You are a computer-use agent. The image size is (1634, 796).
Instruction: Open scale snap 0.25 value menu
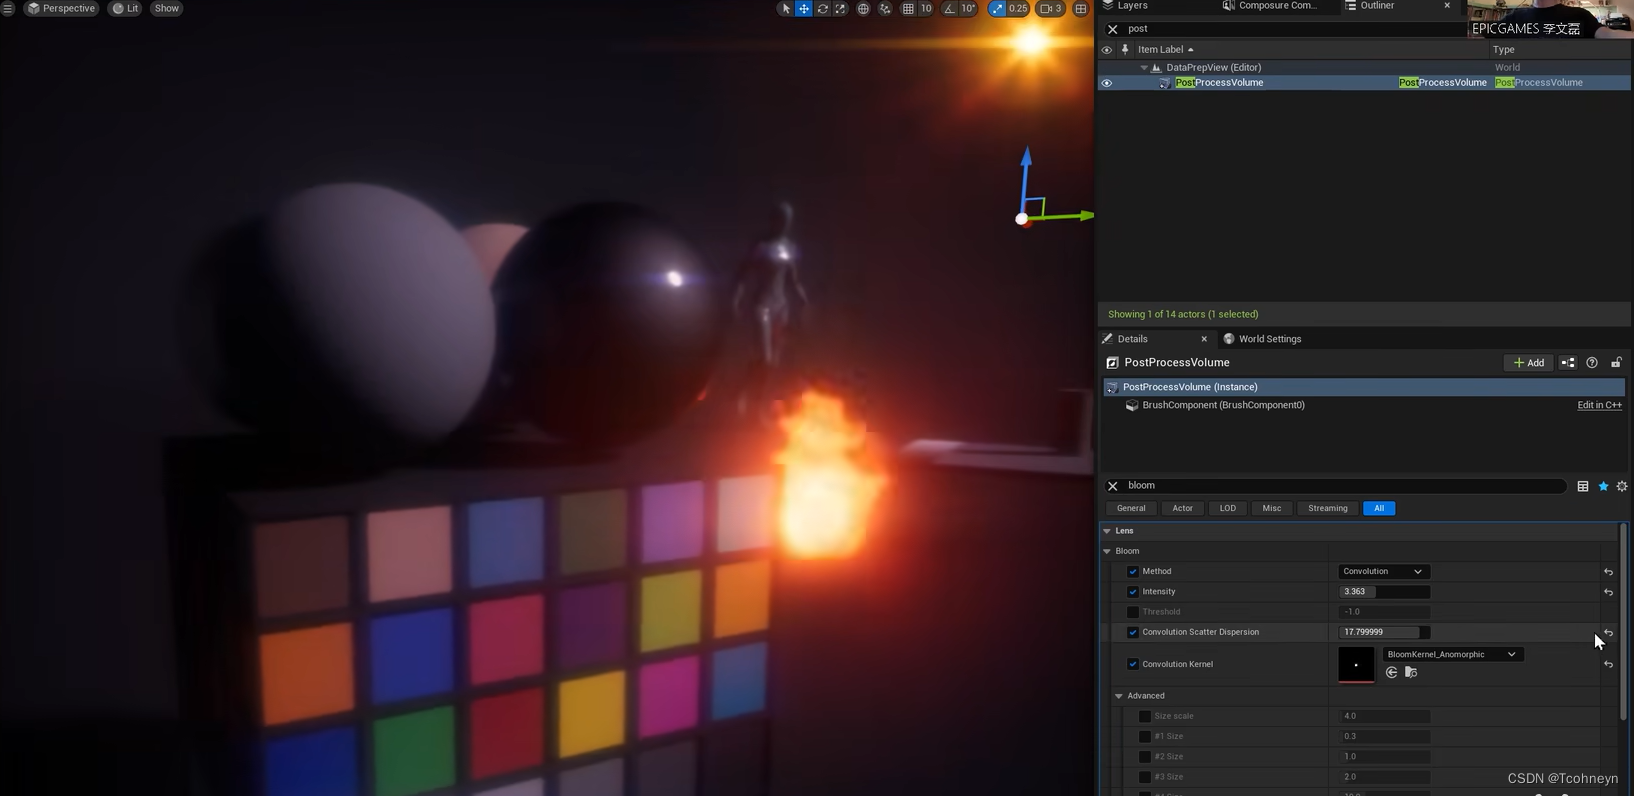1018,9
